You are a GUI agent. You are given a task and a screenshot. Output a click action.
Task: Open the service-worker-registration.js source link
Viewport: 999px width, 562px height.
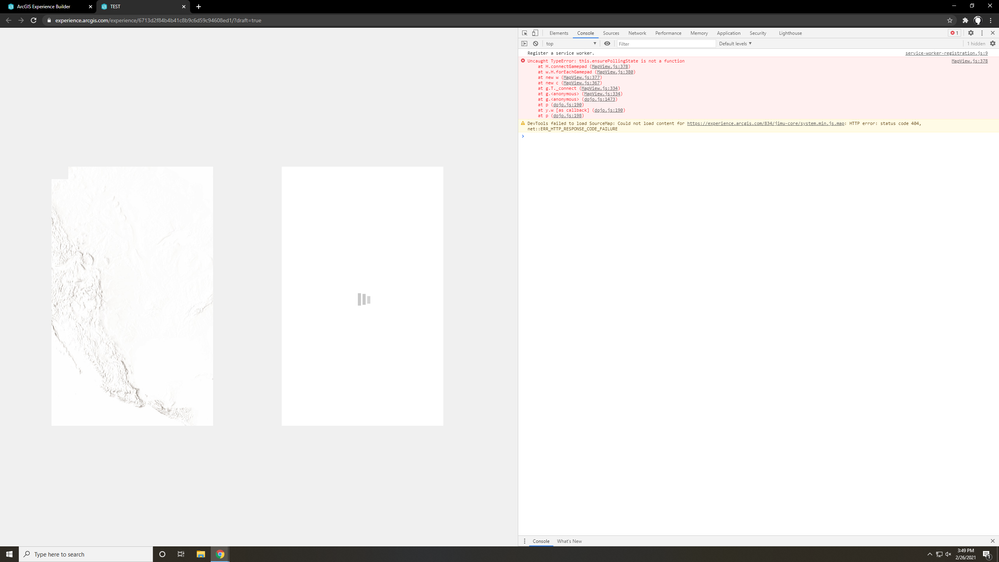coord(946,54)
